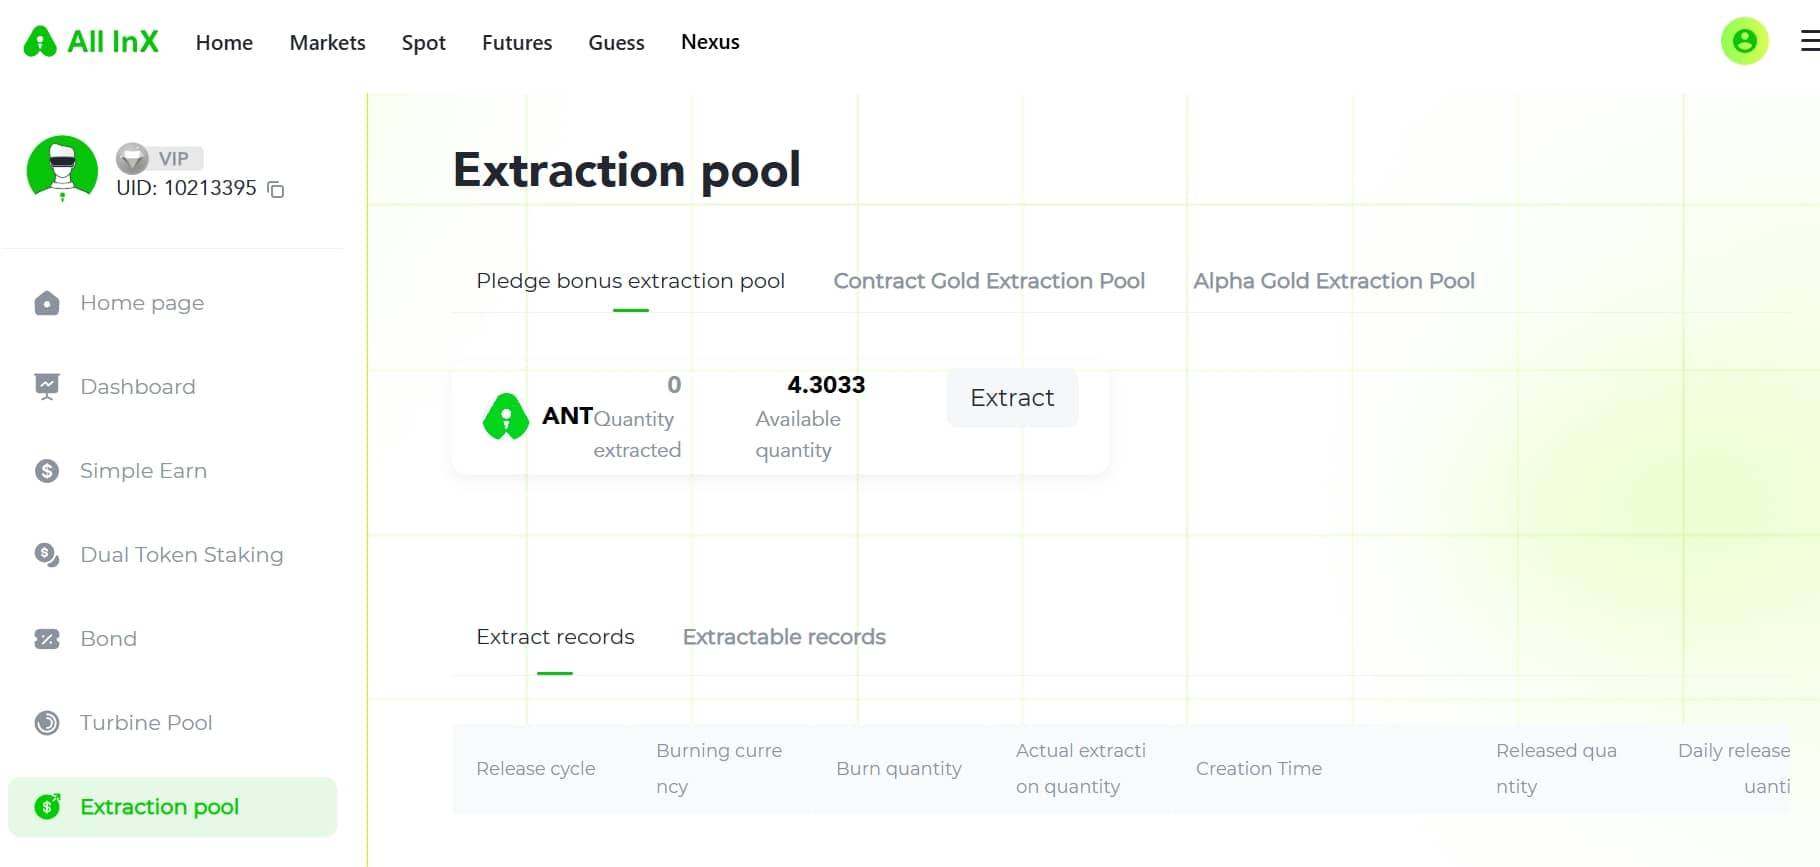Viewport: 1820px width, 867px height.
Task: Open the Nexus menu item
Action: [710, 42]
